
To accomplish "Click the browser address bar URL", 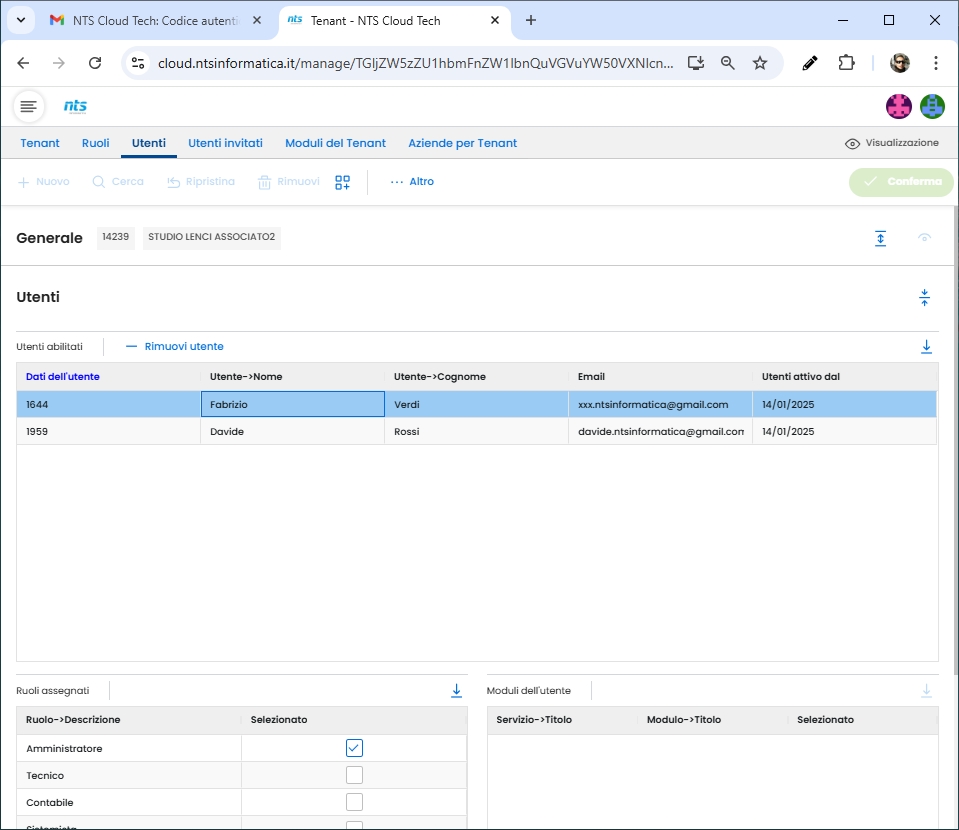I will 415,63.
